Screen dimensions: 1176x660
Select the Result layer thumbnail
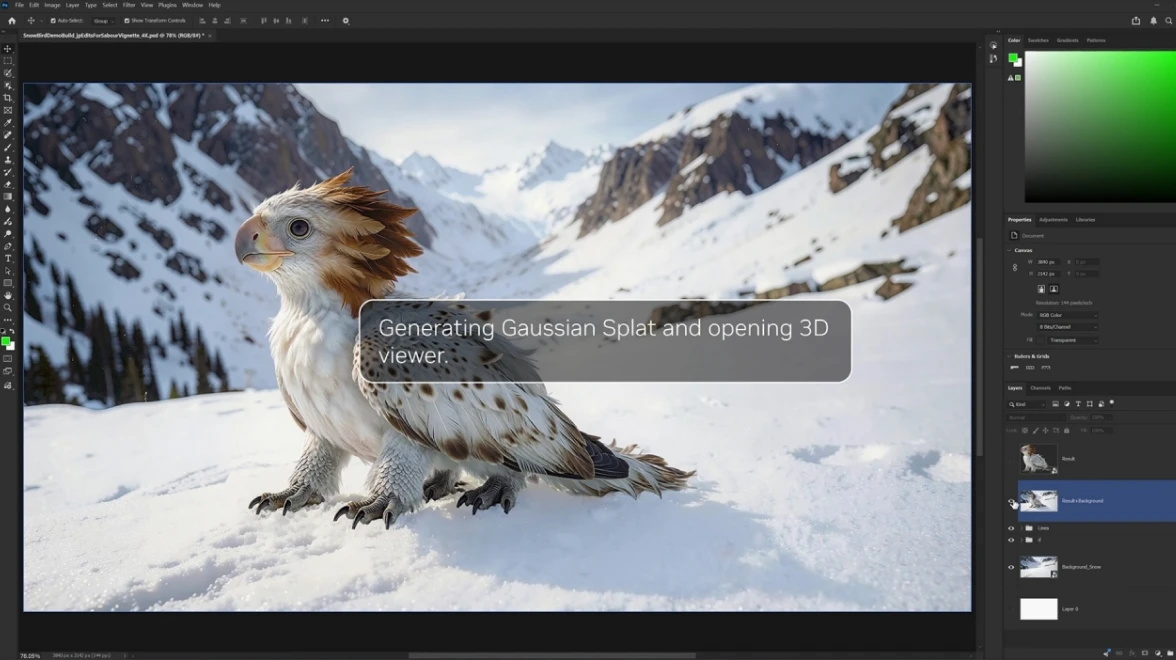tap(1039, 458)
